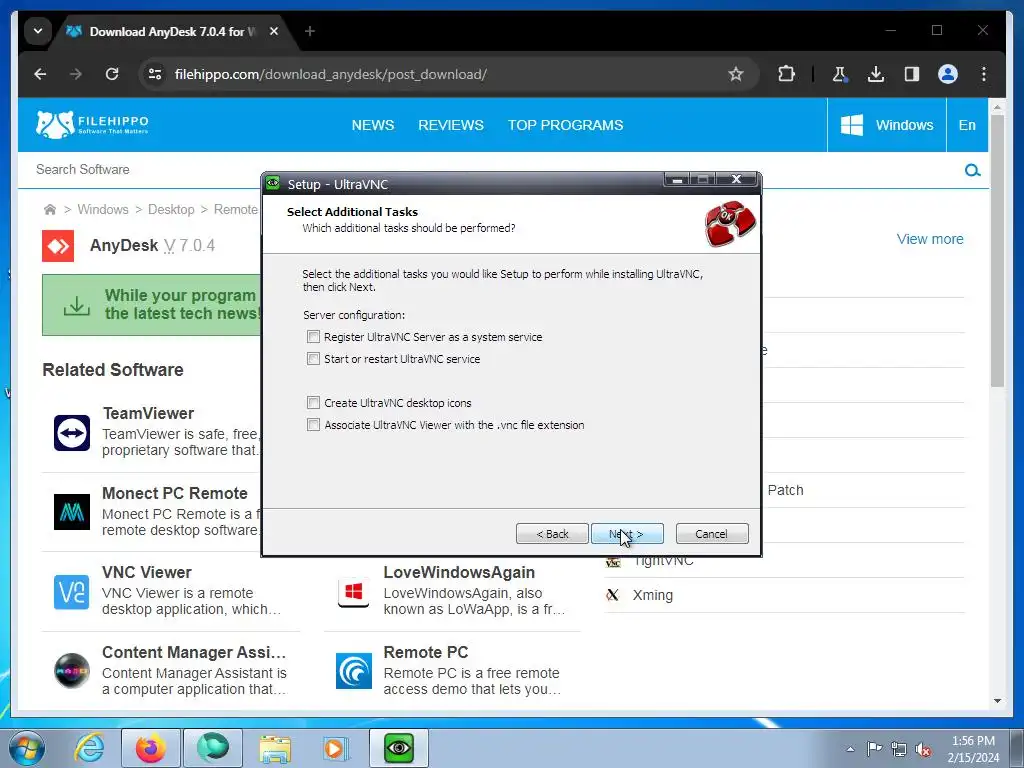Screen dimensions: 1024x768
Task: Open the Windows Start button
Action: 27,748
